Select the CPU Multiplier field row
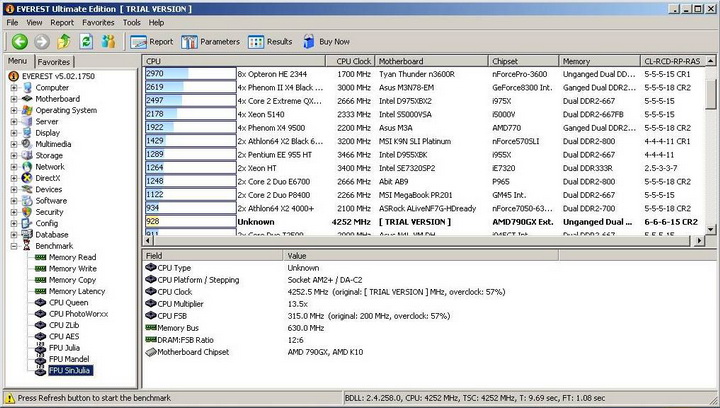The image size is (720, 408). pyautogui.click(x=351, y=304)
